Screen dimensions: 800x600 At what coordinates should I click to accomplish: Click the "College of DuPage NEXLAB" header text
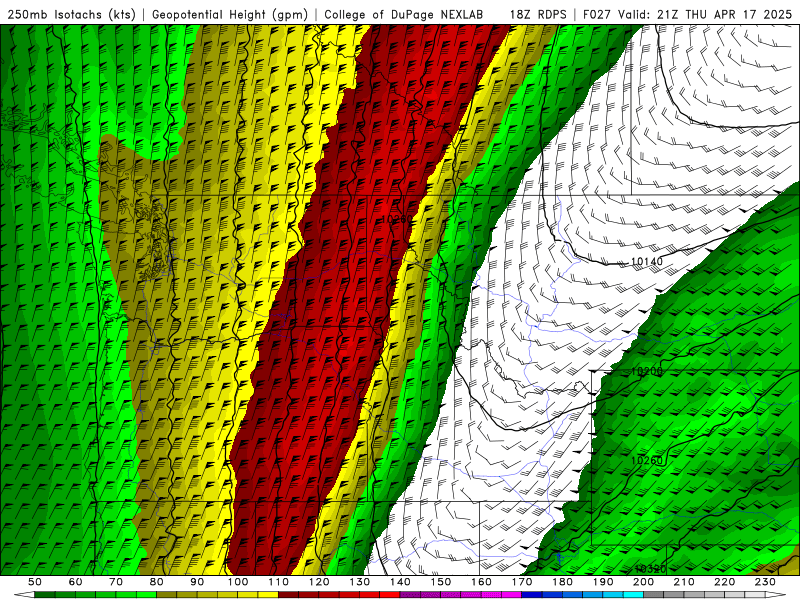[404, 14]
